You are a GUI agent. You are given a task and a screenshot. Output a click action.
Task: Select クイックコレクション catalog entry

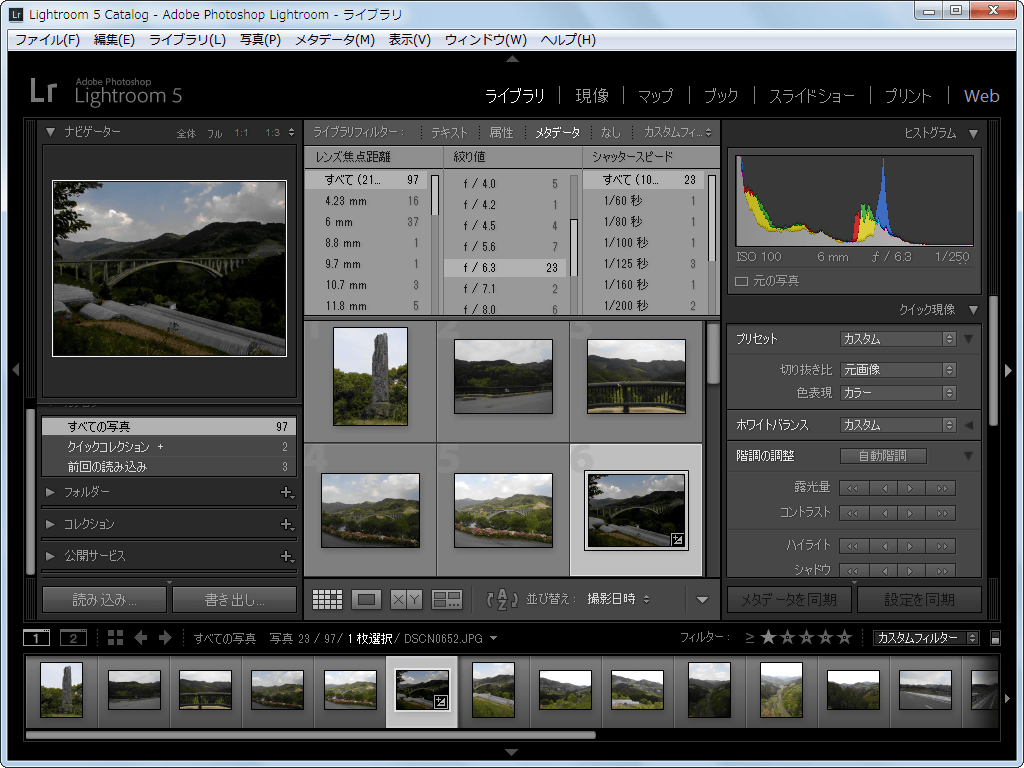(169, 447)
